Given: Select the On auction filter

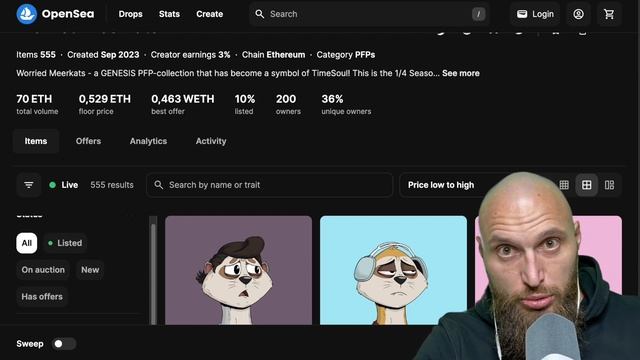Looking at the screenshot, I should (x=43, y=270).
